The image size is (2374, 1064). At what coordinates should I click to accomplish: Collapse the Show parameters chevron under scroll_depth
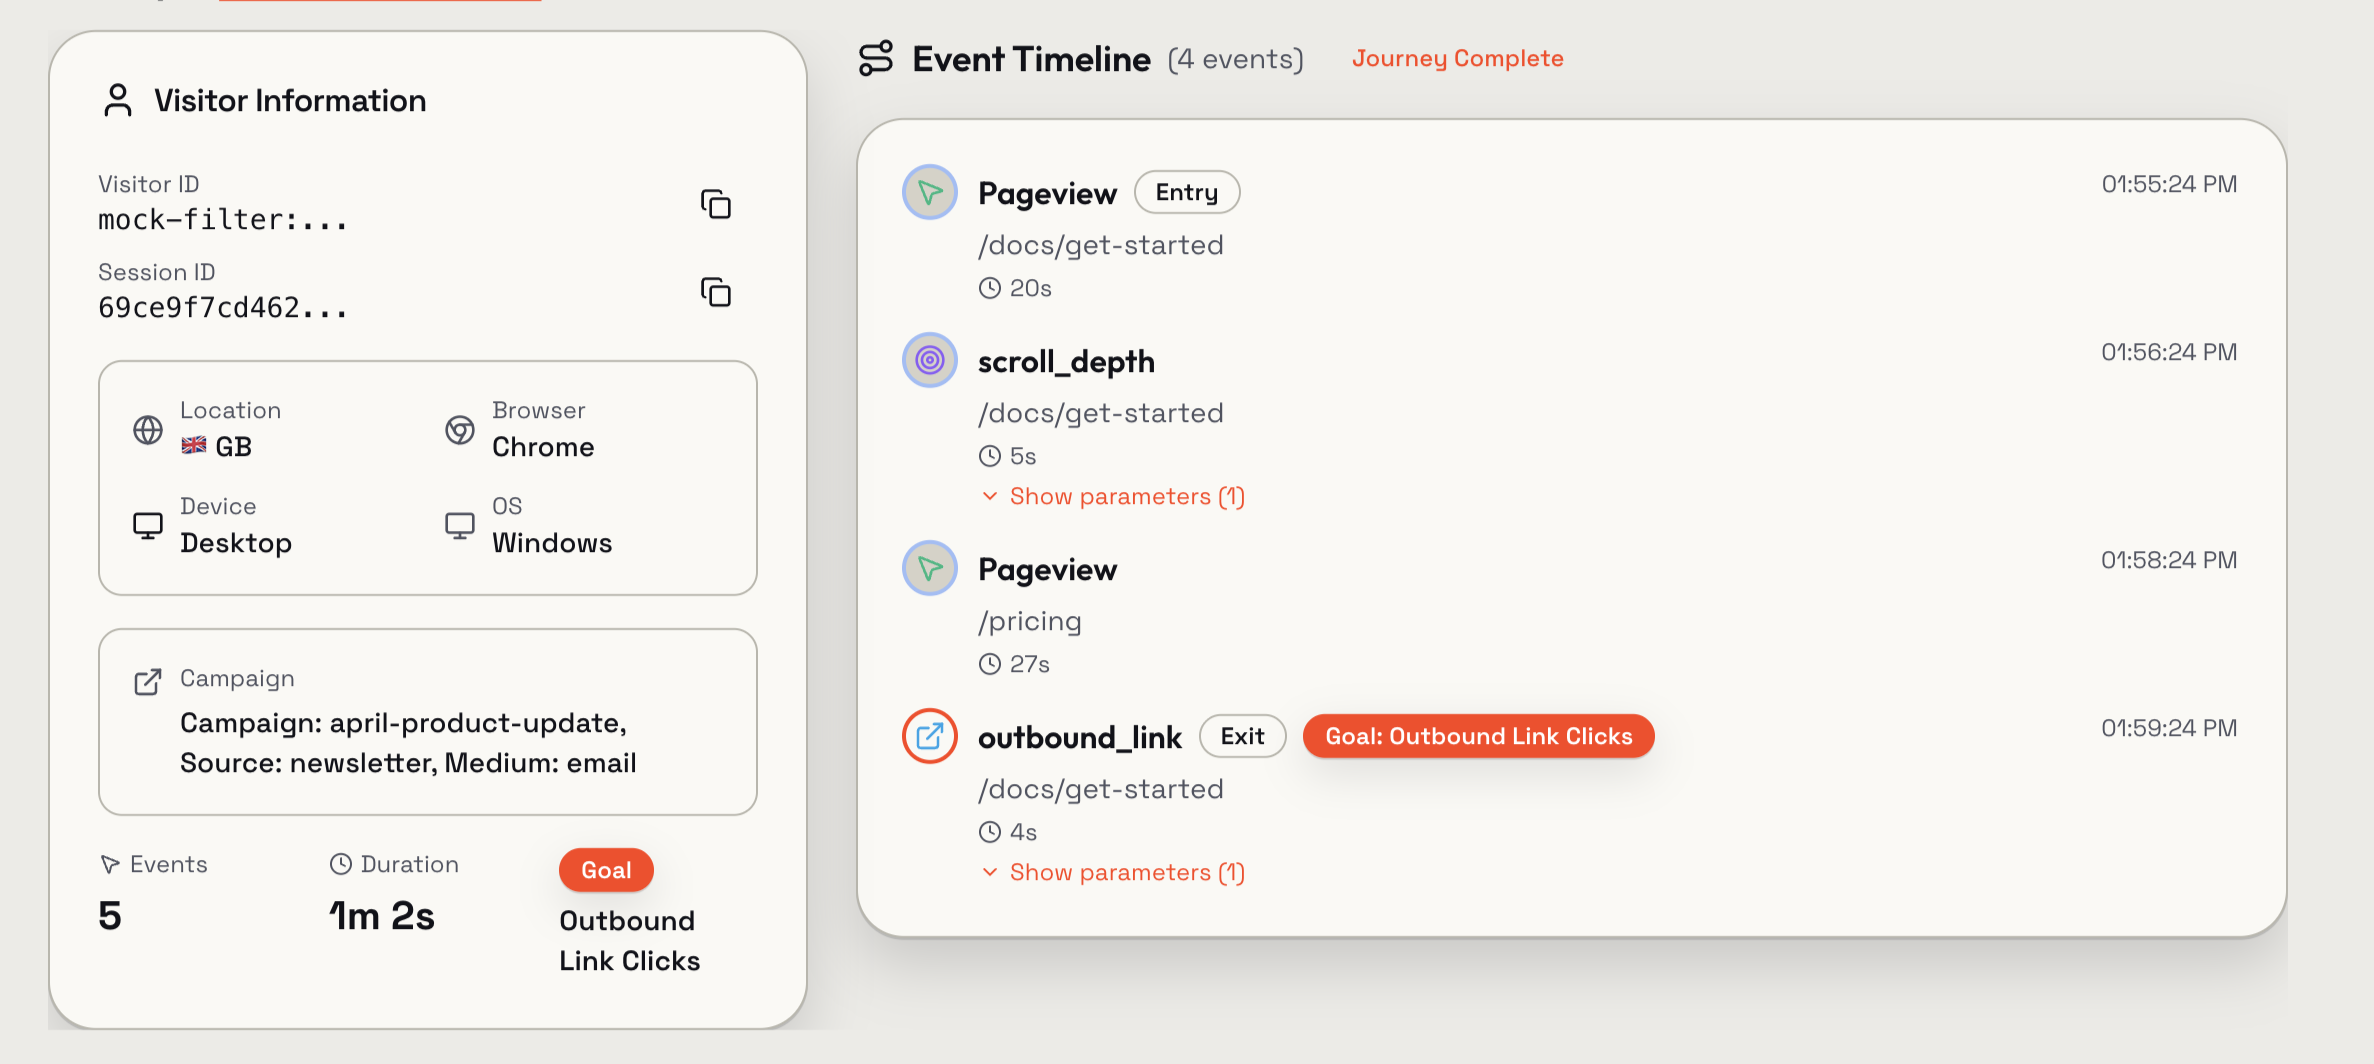pyautogui.click(x=989, y=495)
